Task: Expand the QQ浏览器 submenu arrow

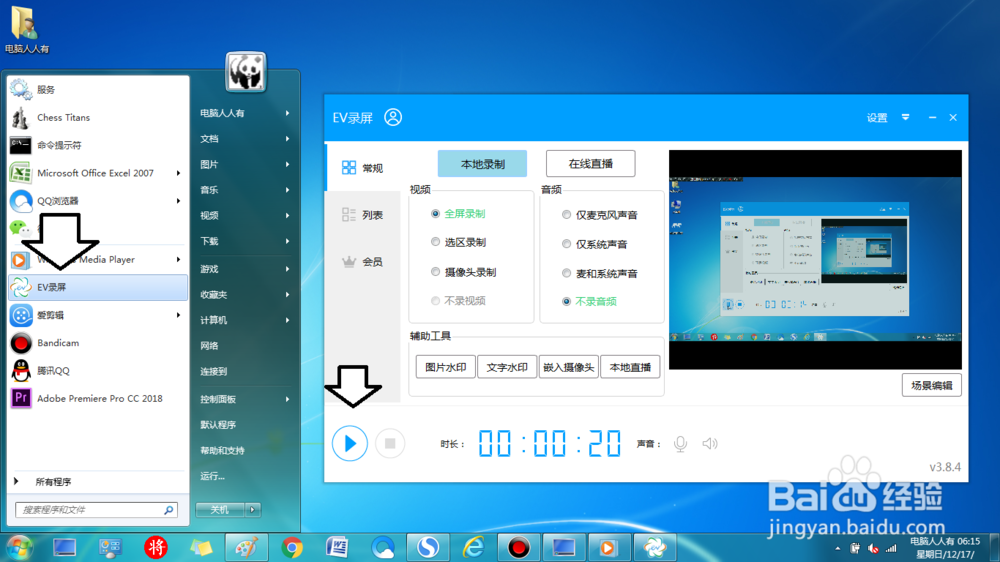Action: [178, 201]
